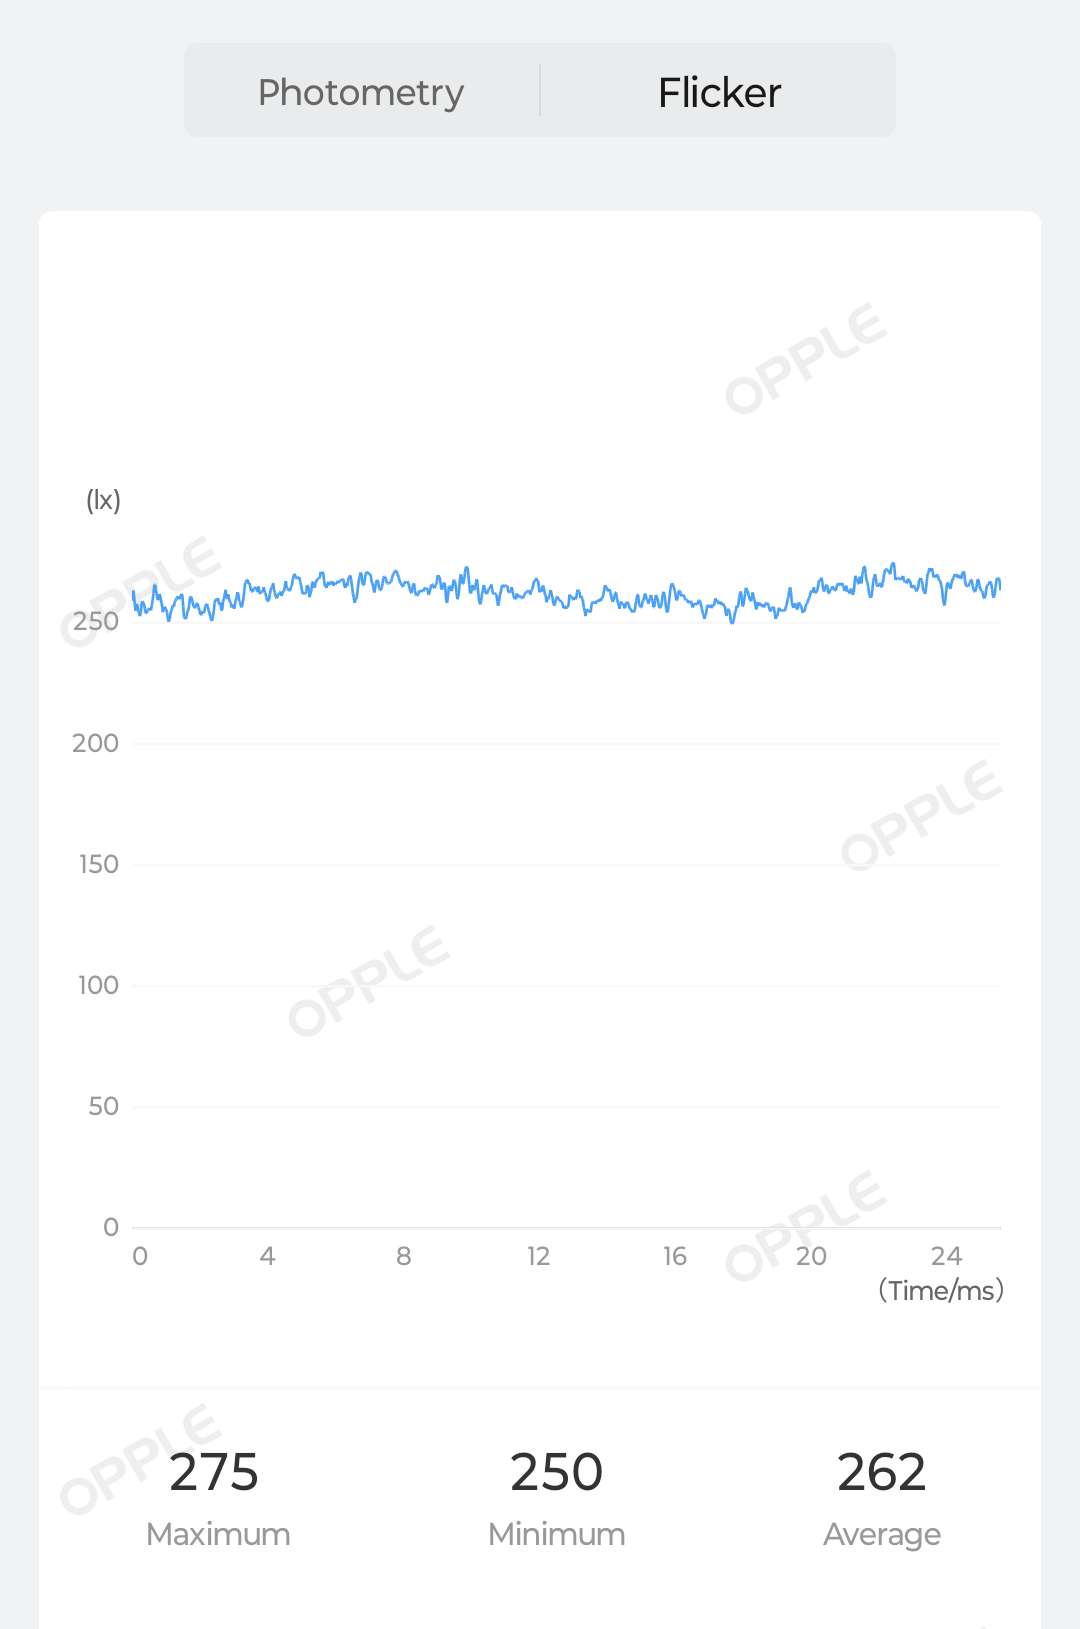
Task: Tap the OPPLE watermark at chart top
Action: coord(805,358)
